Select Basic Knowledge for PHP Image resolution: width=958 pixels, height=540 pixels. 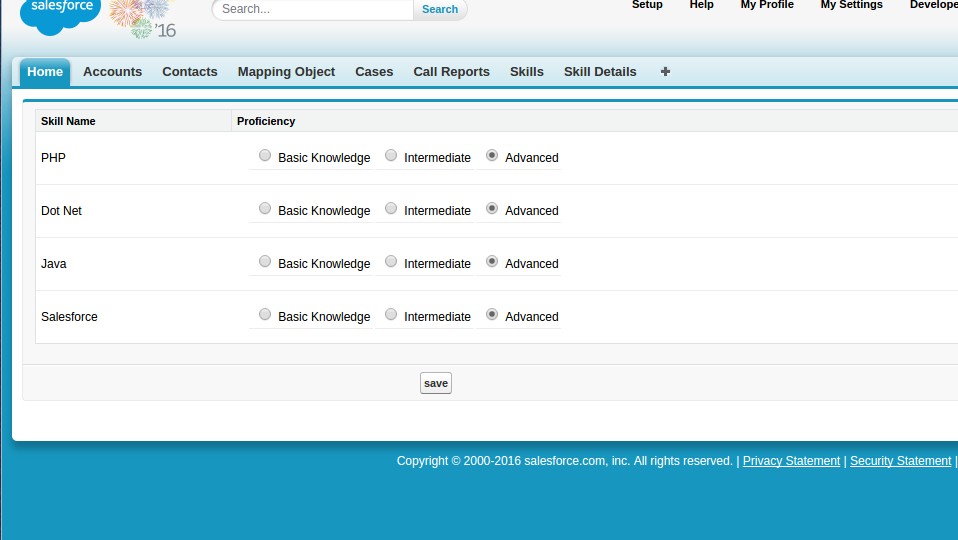(265, 155)
